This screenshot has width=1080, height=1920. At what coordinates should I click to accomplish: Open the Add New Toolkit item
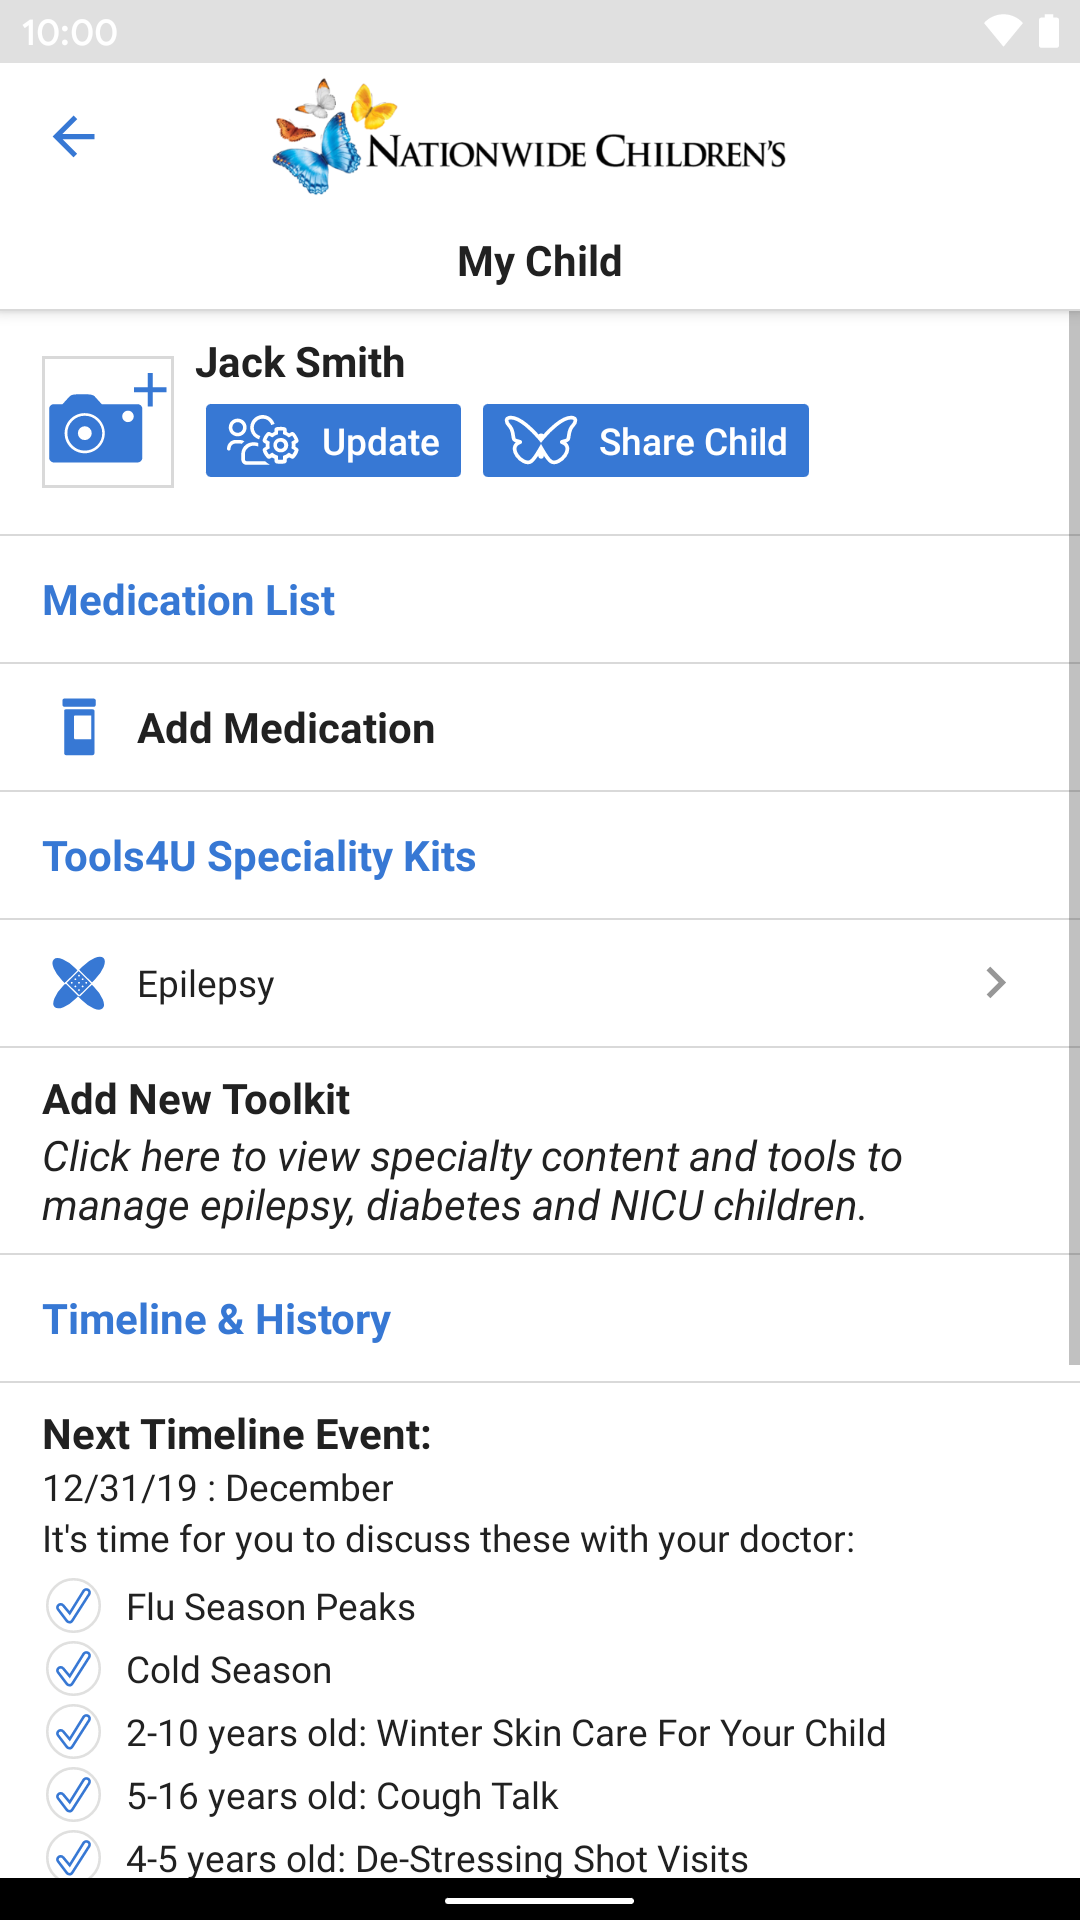[x=472, y=1151]
